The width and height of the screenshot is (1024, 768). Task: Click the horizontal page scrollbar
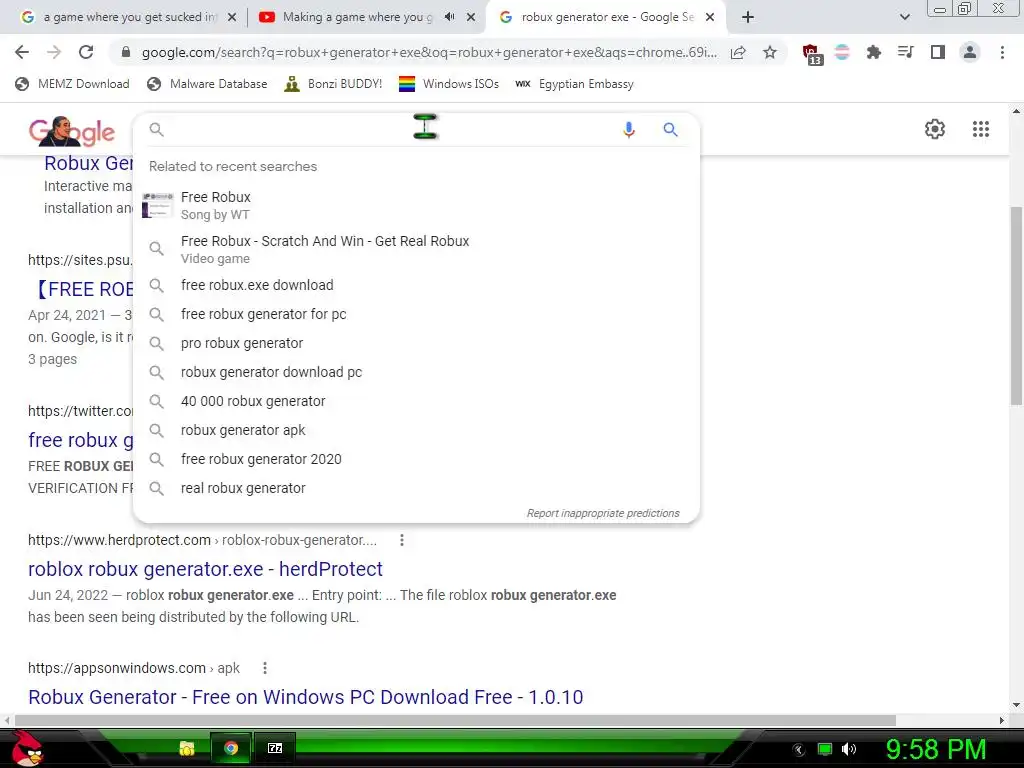(x=455, y=720)
